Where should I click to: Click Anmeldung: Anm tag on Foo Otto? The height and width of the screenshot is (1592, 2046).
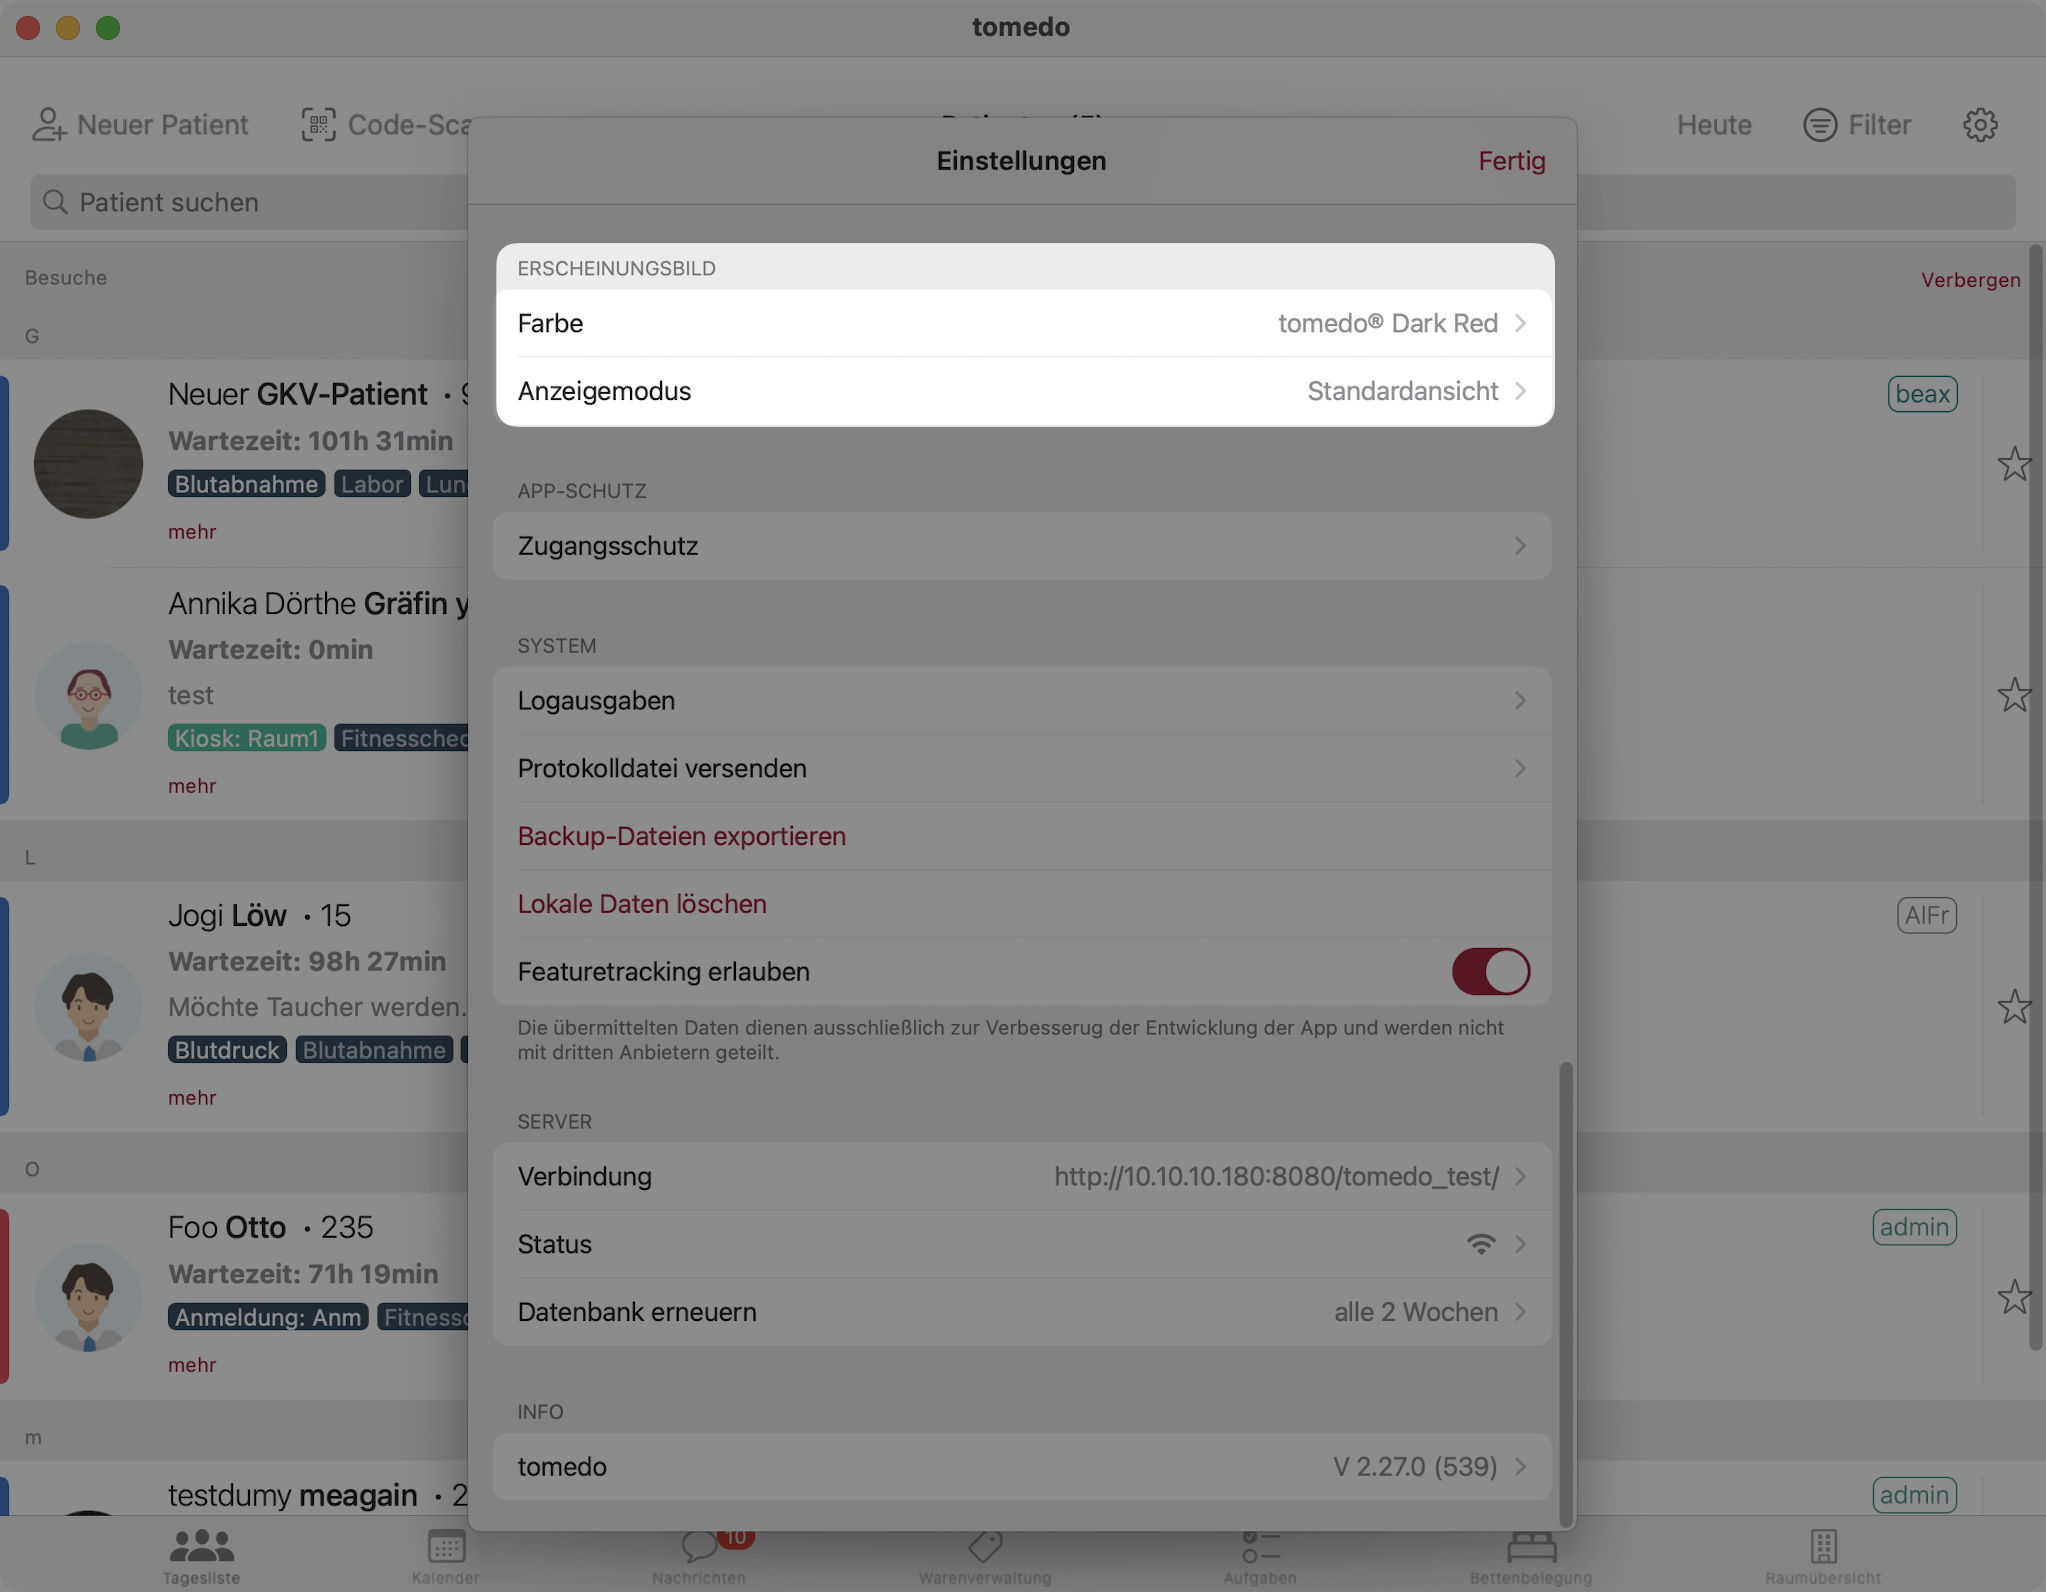[268, 1317]
